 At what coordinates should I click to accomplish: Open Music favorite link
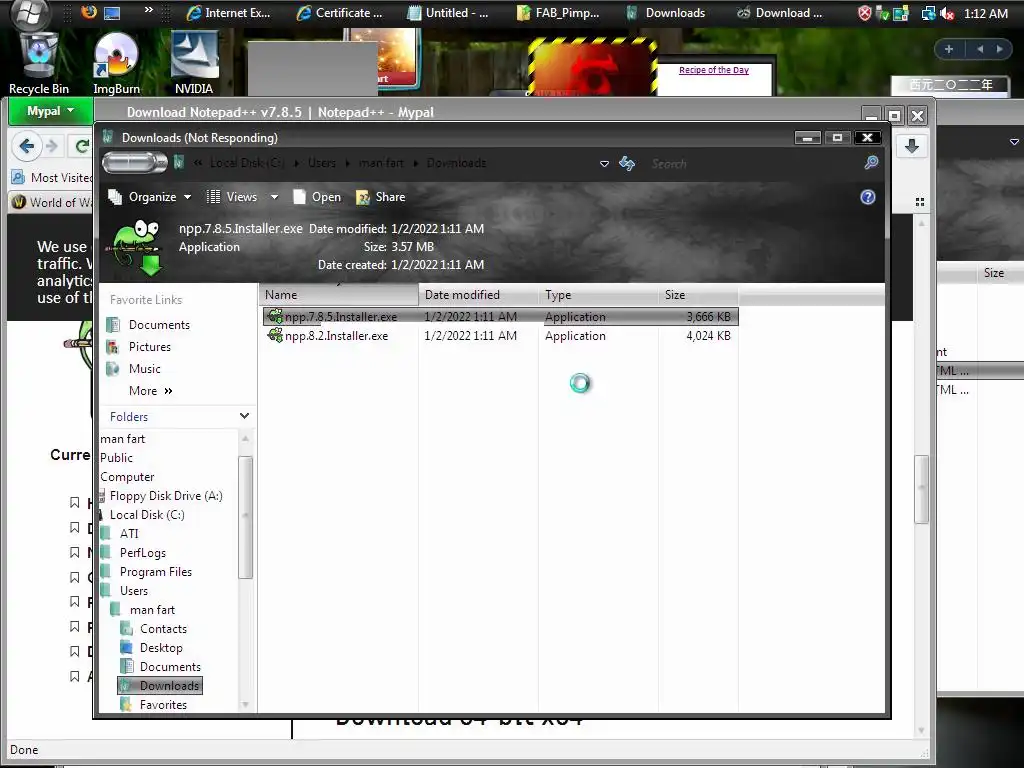133,369
